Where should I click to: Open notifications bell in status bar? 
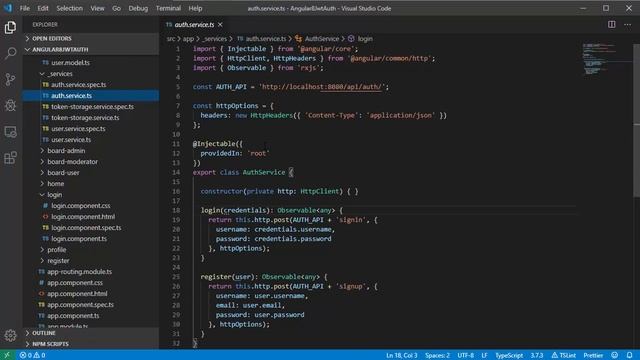click(629, 355)
